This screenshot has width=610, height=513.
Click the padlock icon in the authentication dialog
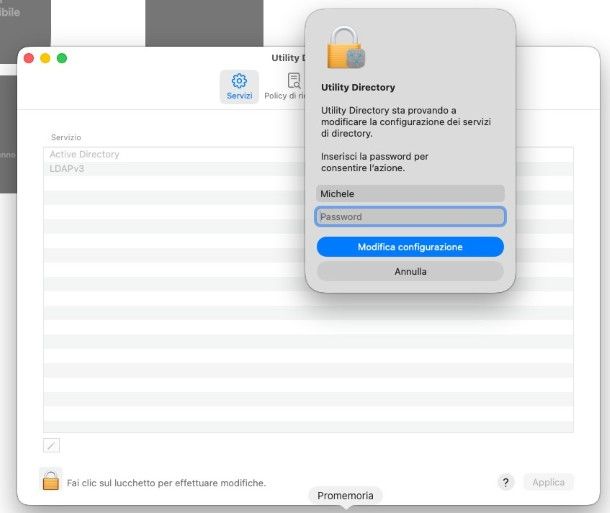pos(346,47)
